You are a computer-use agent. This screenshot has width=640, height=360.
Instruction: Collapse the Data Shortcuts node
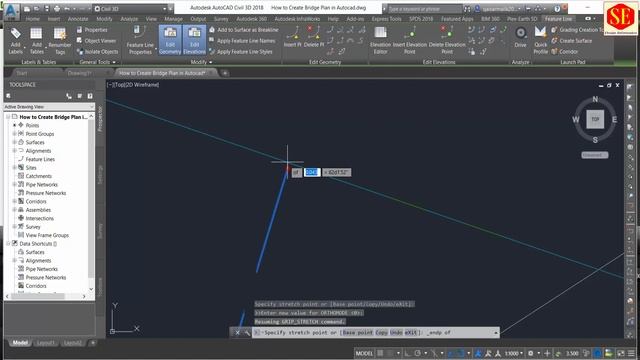click(x=8, y=244)
